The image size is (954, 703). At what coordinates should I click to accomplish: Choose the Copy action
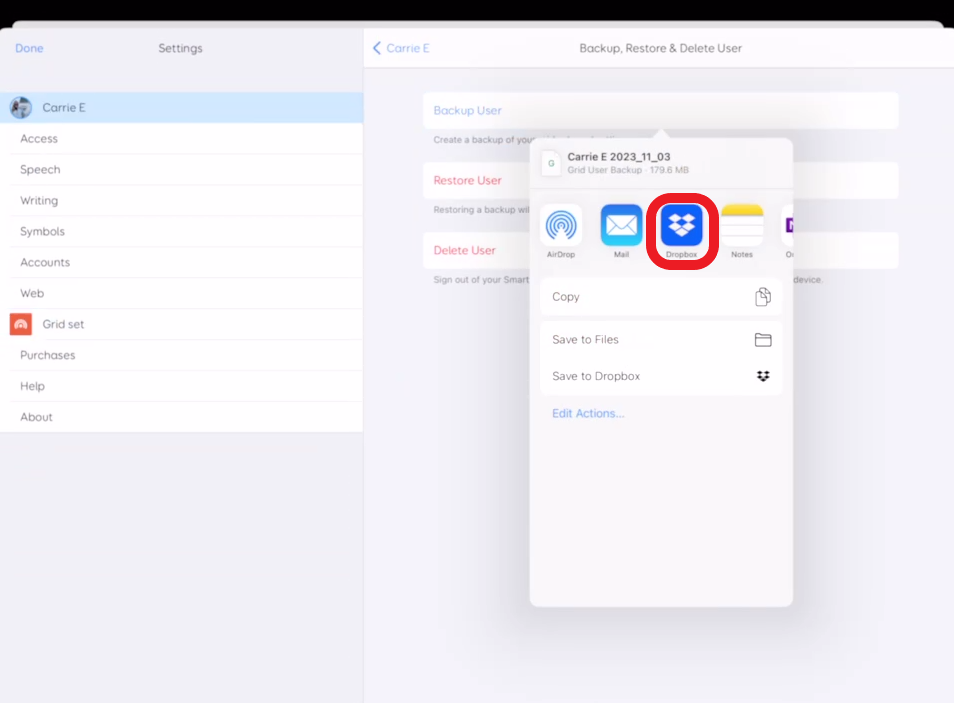(x=661, y=296)
